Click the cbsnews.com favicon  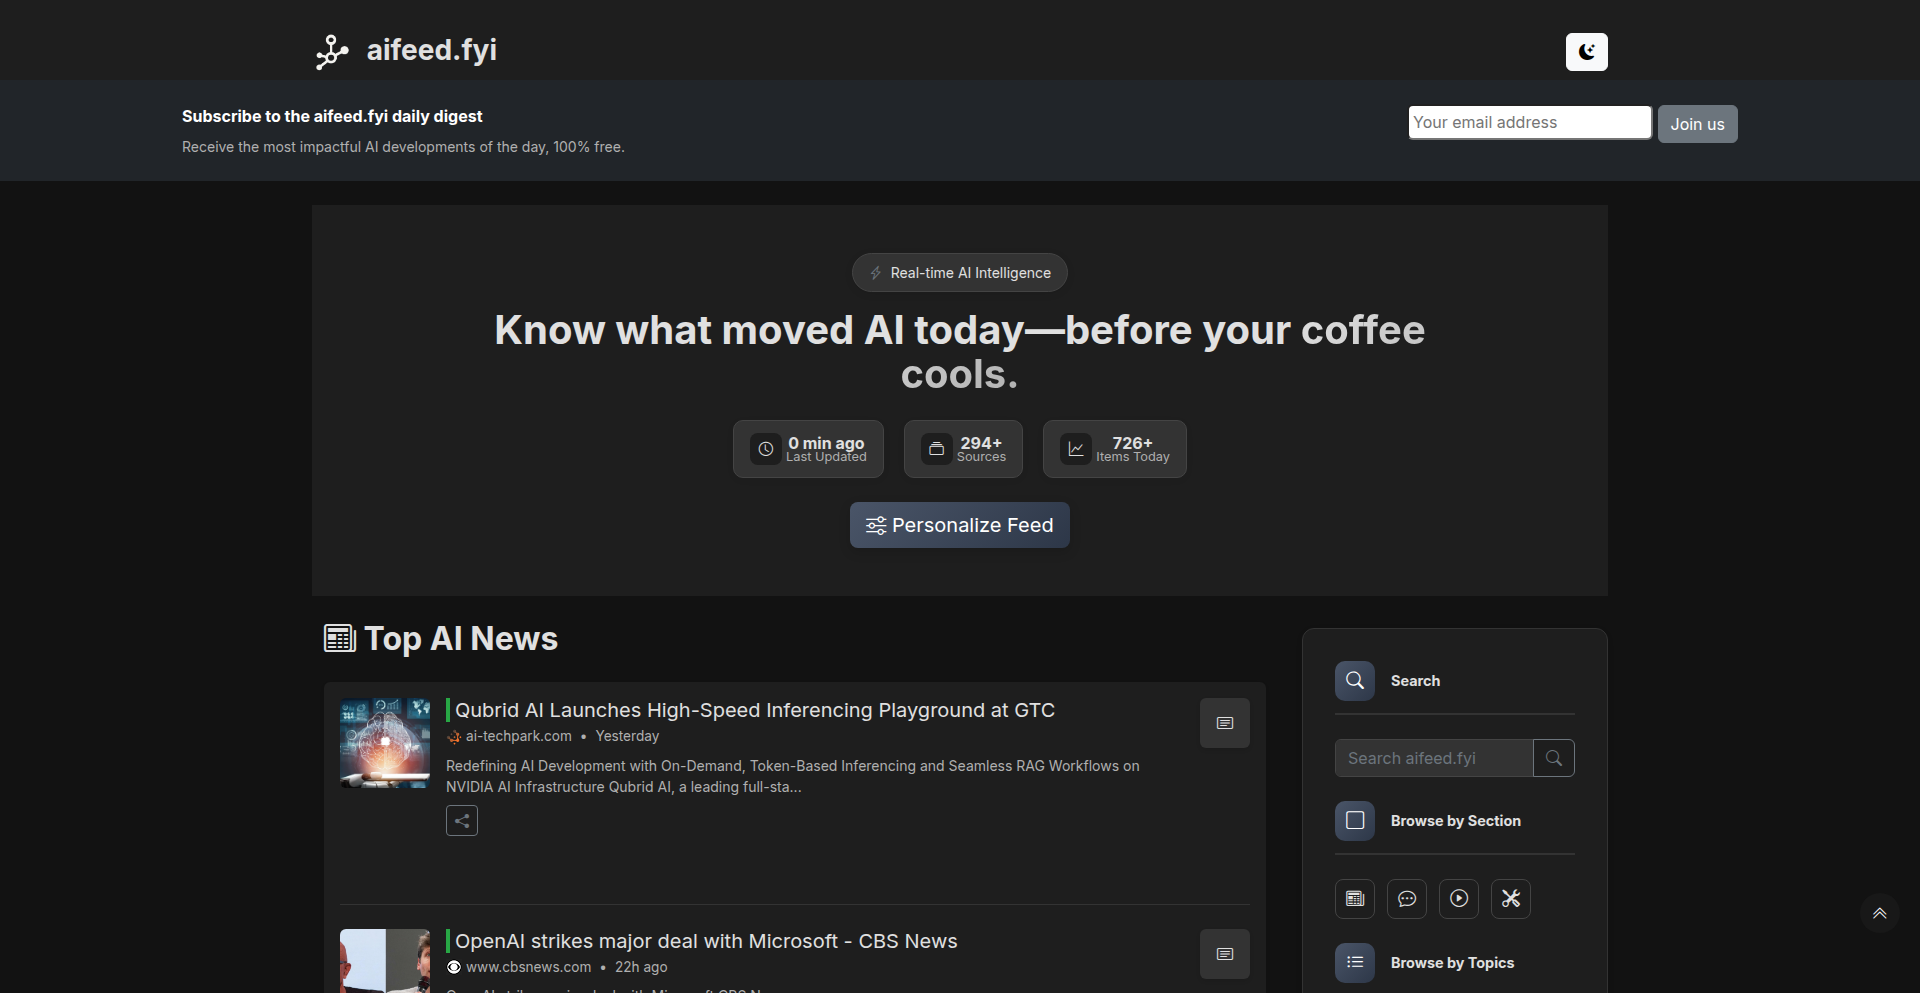click(454, 967)
